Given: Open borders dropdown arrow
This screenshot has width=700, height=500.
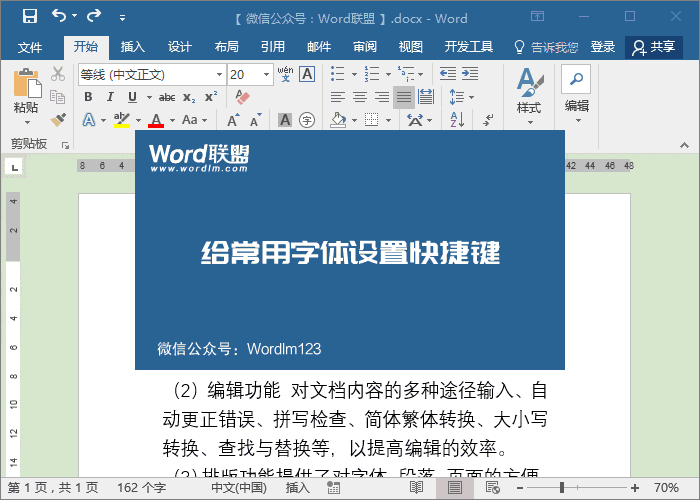Looking at the screenshot, I should tap(388, 120).
